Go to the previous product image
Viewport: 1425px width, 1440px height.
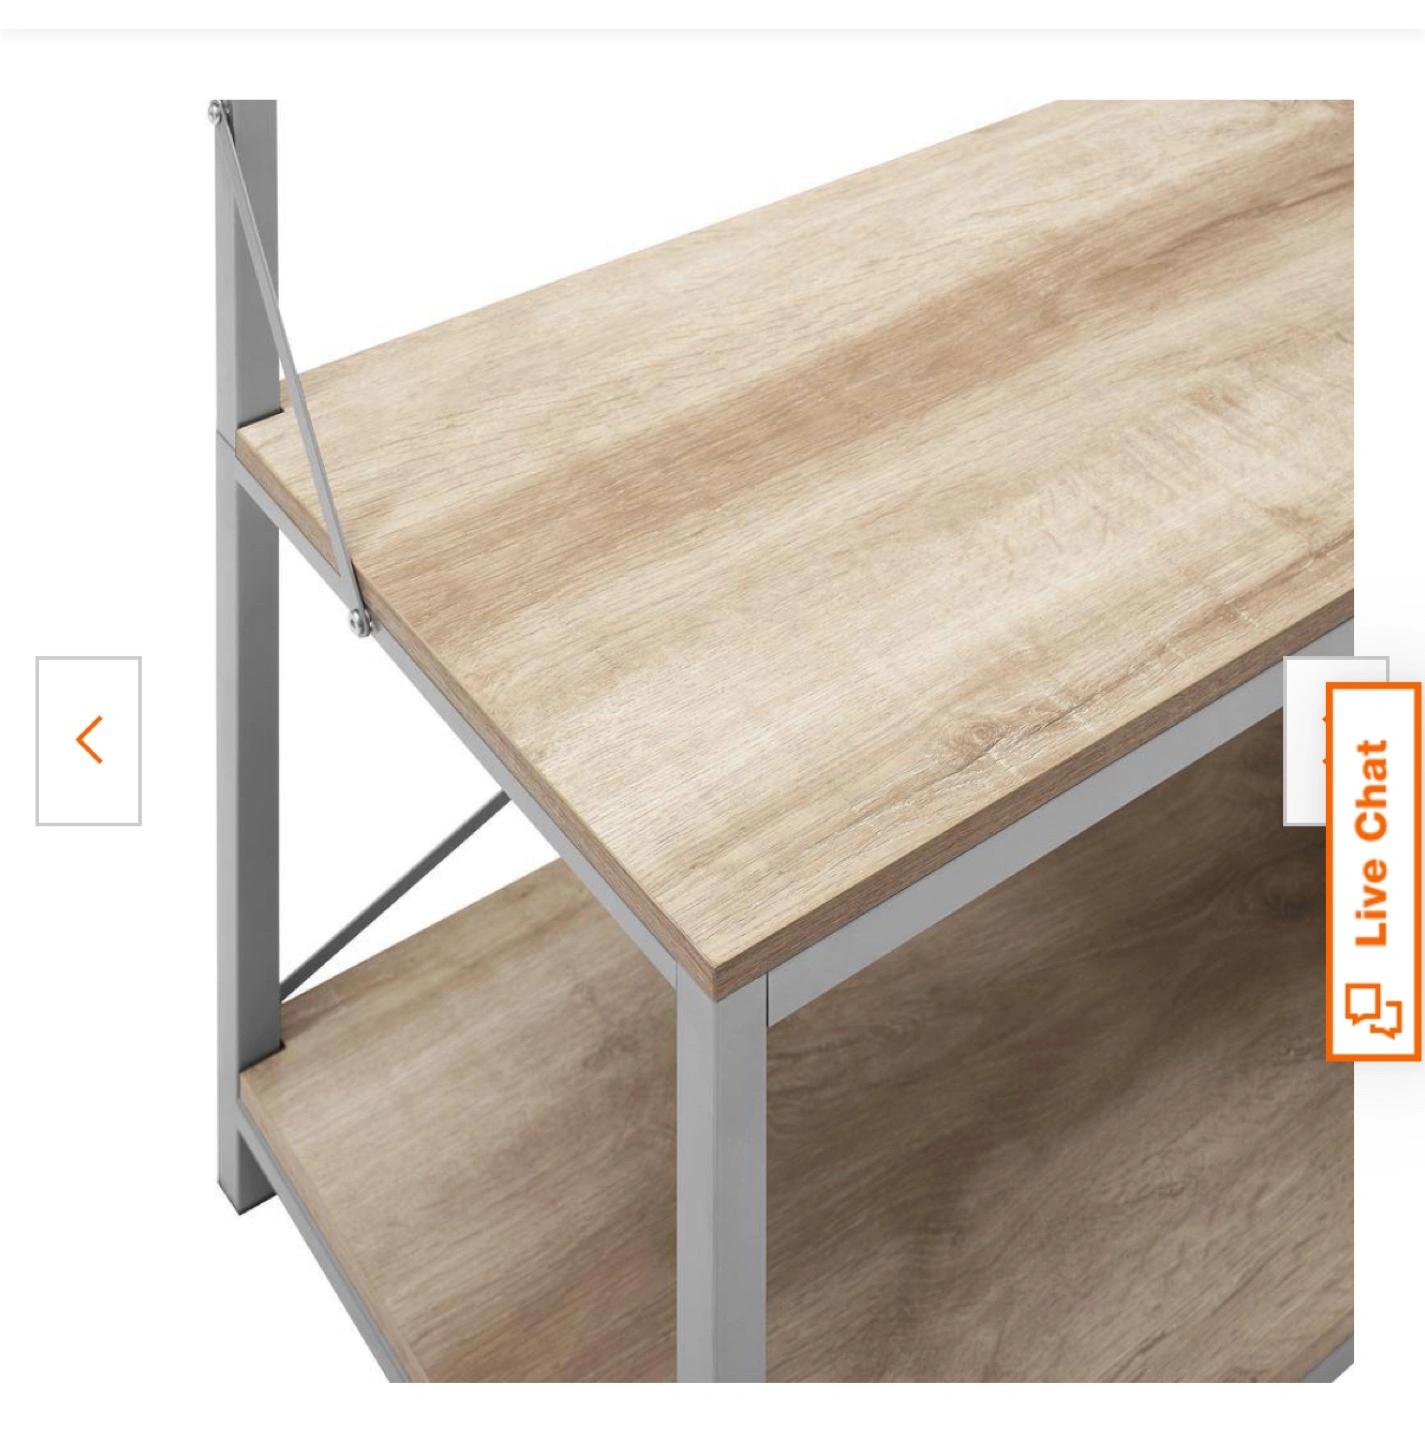tap(89, 741)
